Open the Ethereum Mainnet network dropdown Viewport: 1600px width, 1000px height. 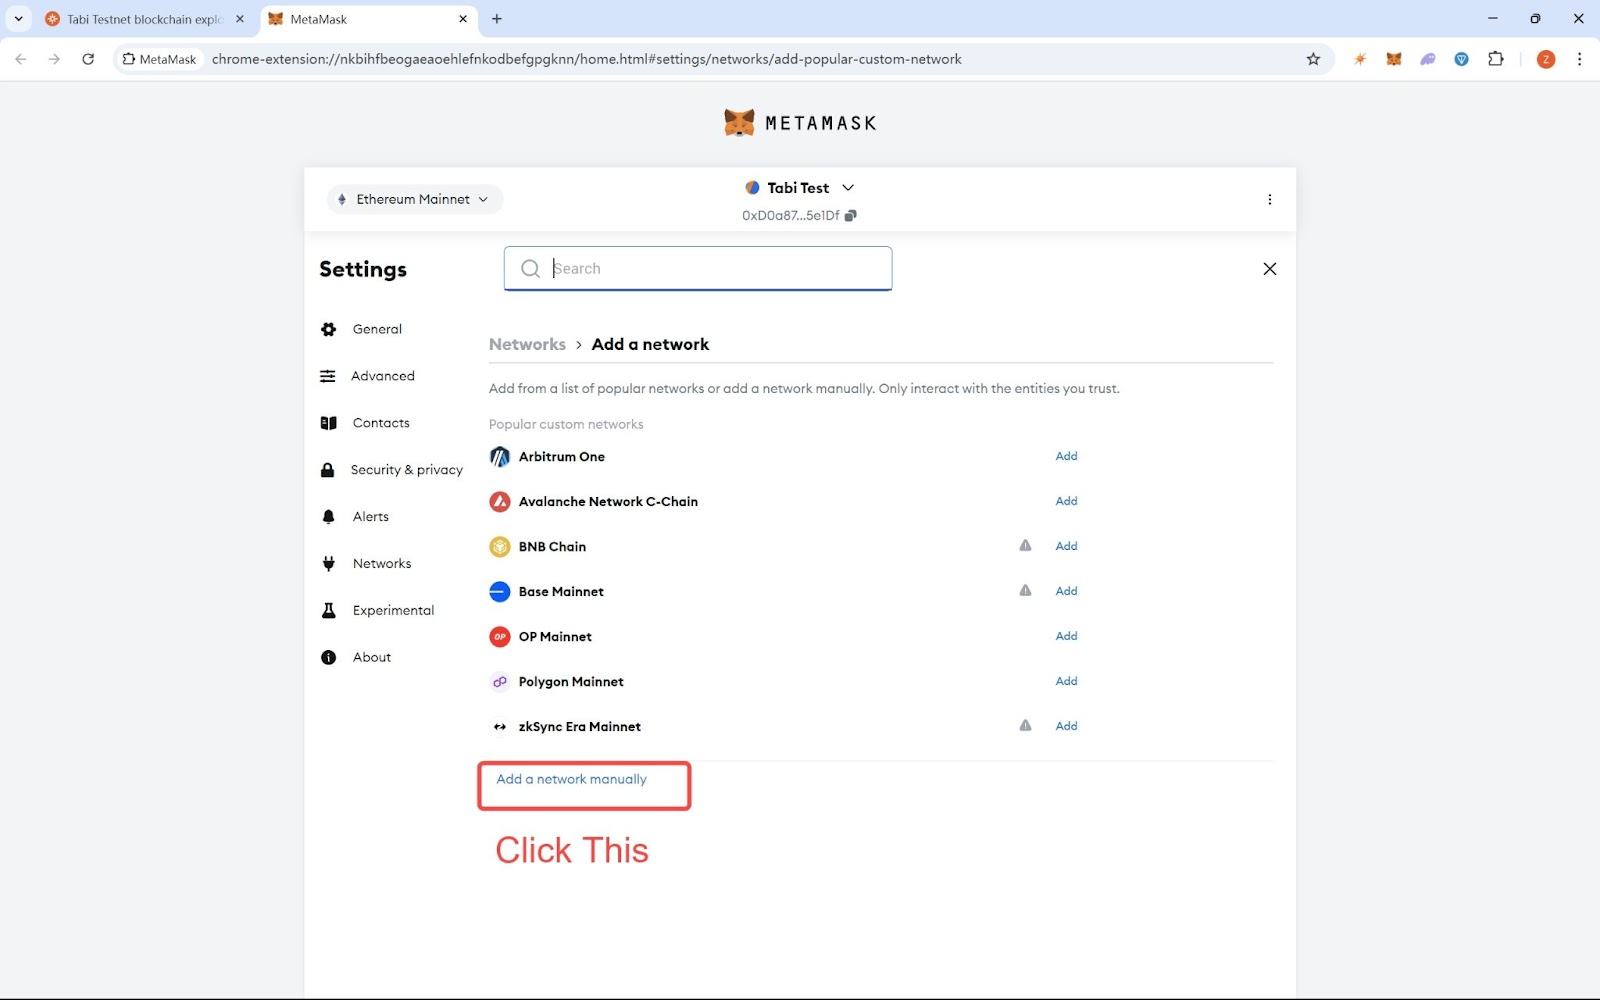point(414,199)
